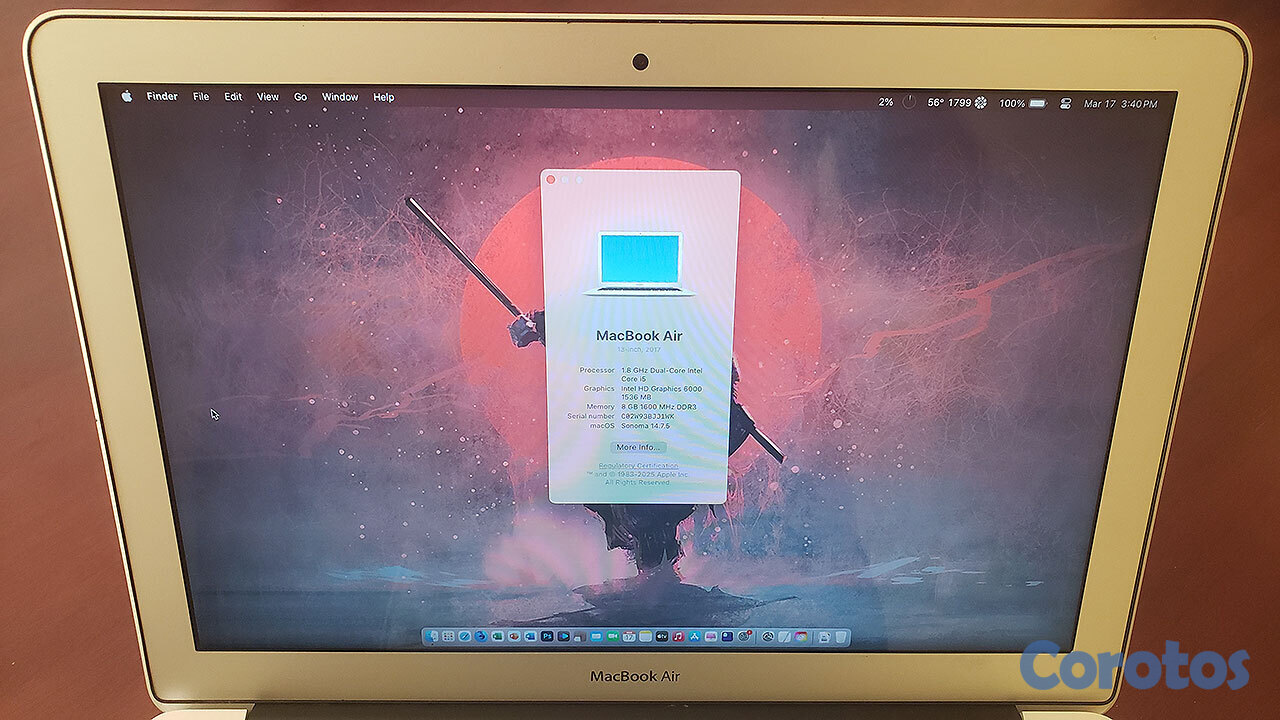Open the Apple menu

127,97
